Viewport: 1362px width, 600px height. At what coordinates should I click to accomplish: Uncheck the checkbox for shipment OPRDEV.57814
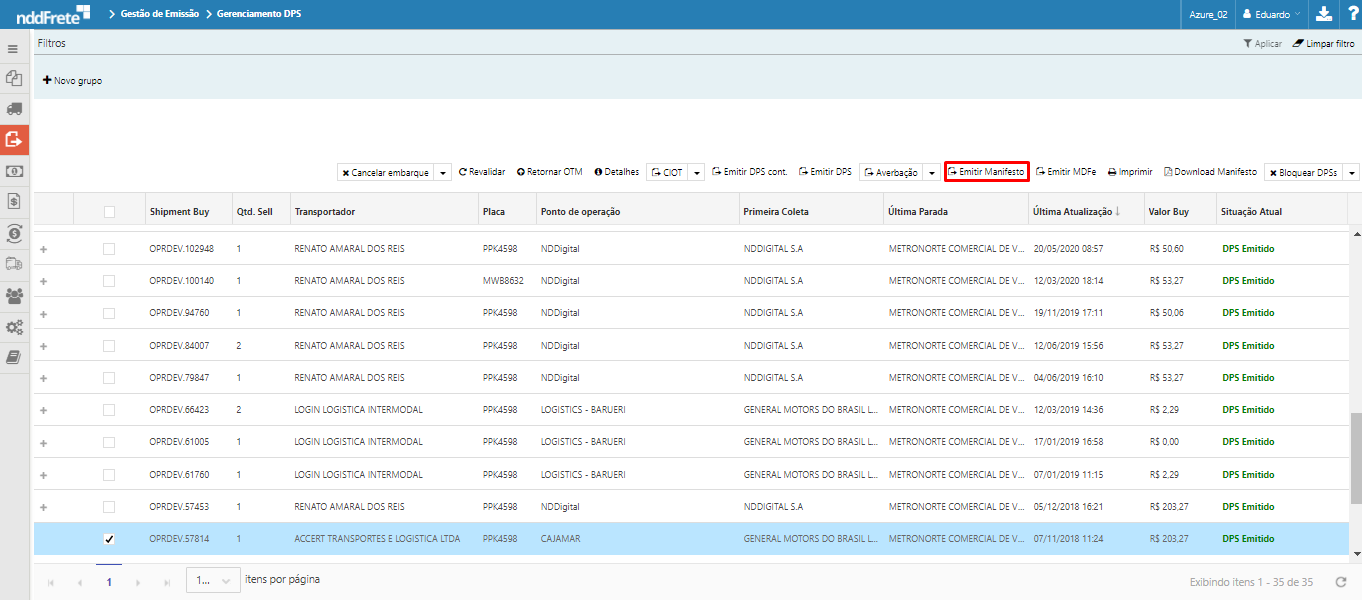[x=109, y=539]
